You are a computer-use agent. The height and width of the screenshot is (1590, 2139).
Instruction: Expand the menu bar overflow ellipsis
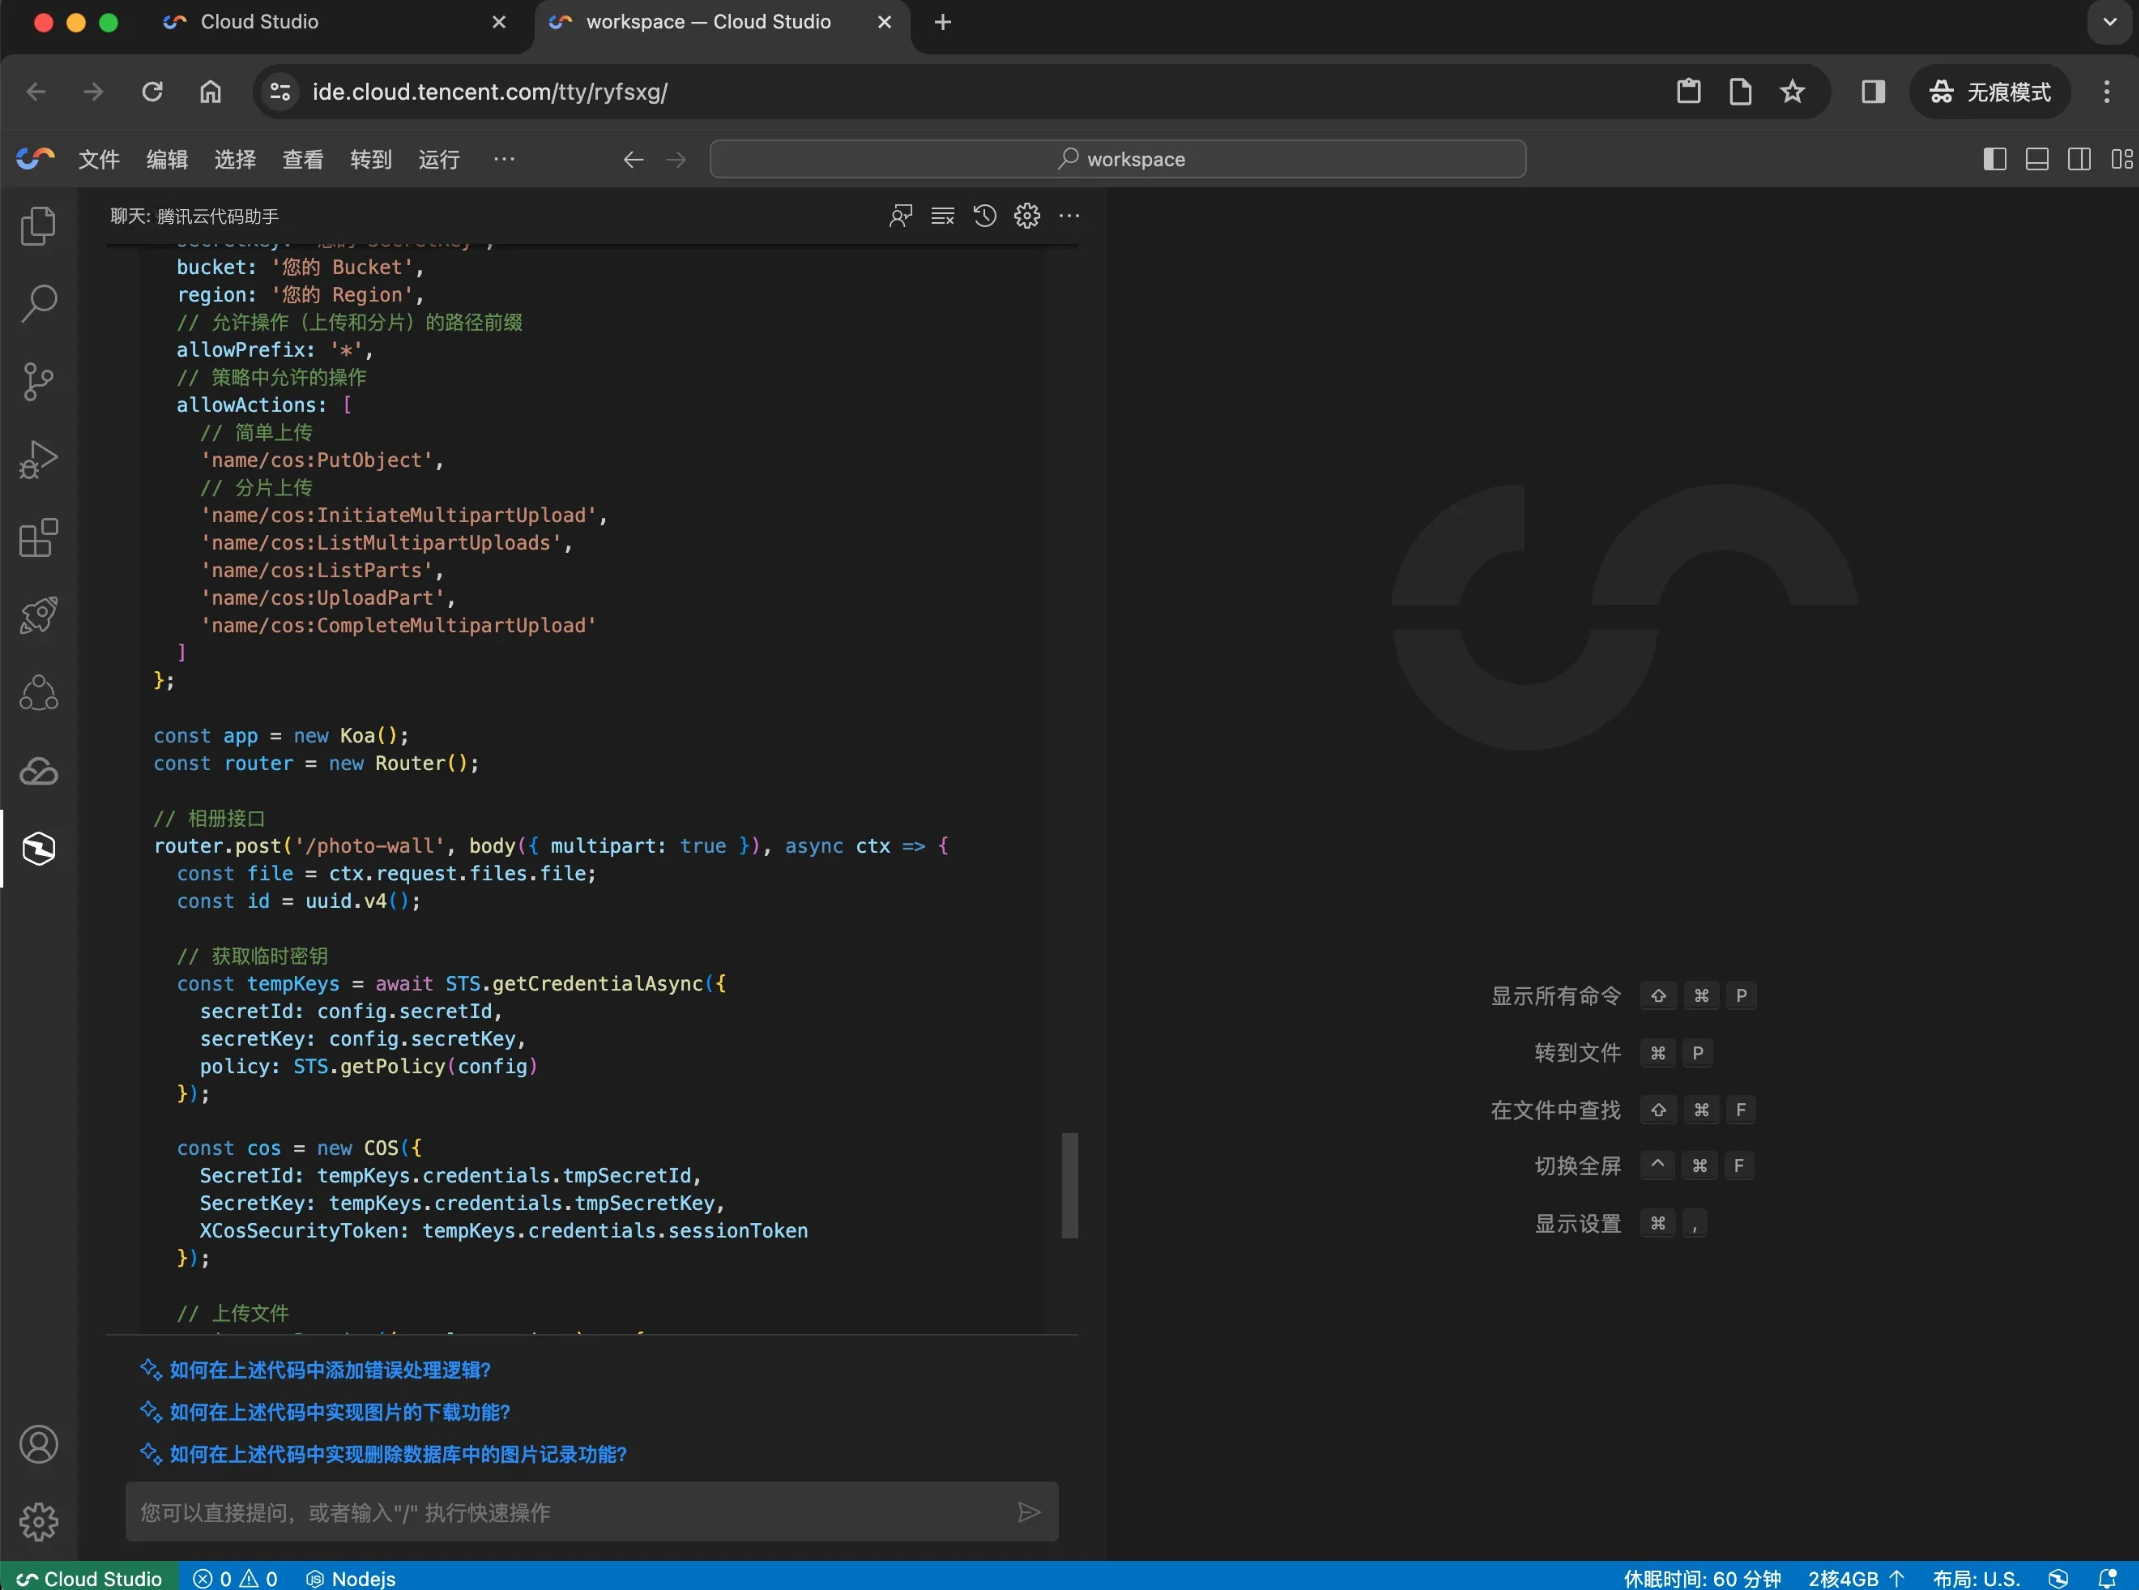504,159
